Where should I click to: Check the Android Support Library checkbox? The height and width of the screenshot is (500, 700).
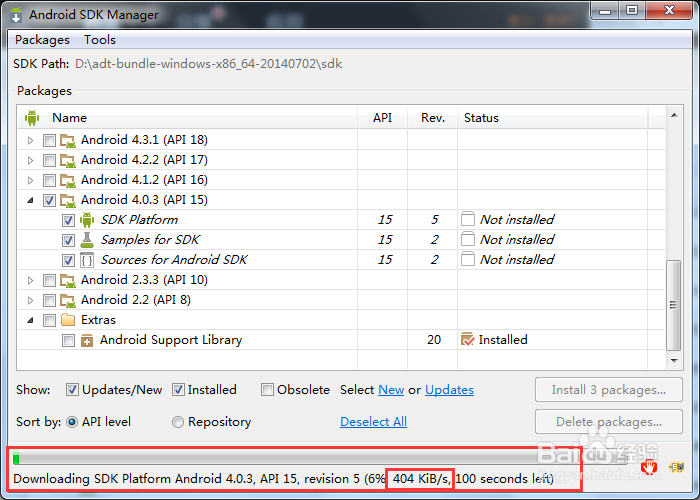click(x=68, y=341)
